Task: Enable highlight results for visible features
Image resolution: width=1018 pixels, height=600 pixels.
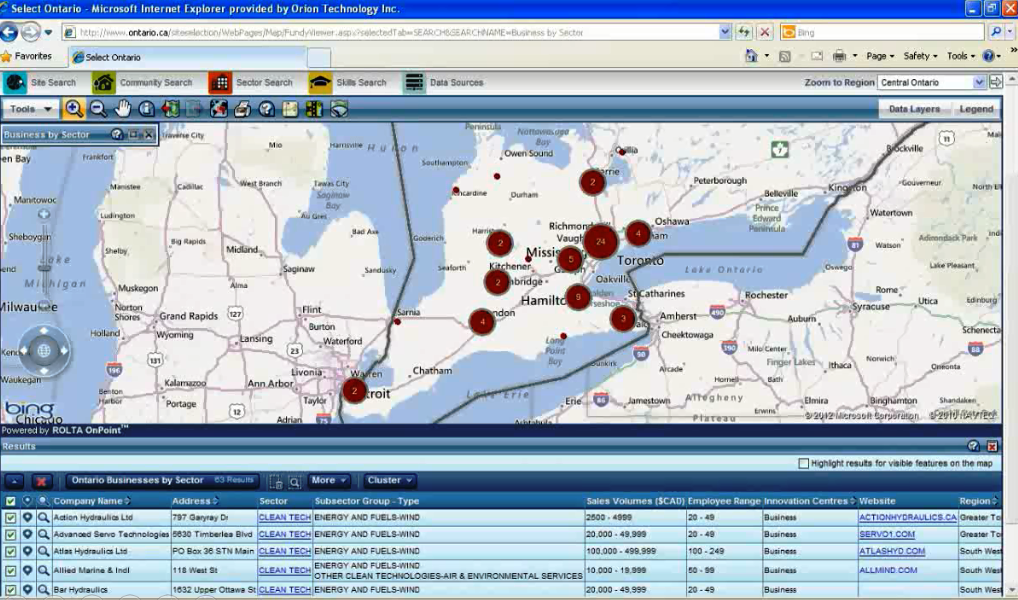Action: [804, 464]
